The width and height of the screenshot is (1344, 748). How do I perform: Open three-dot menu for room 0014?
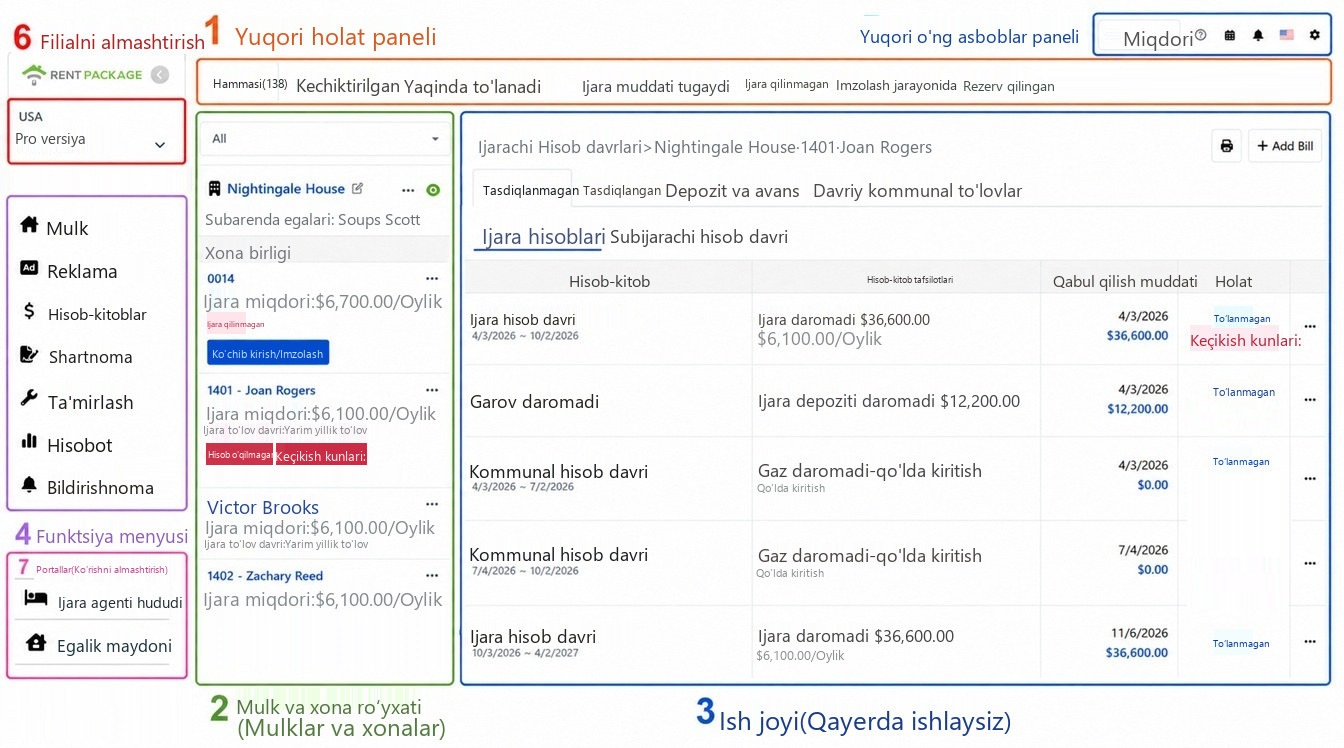coord(432,278)
